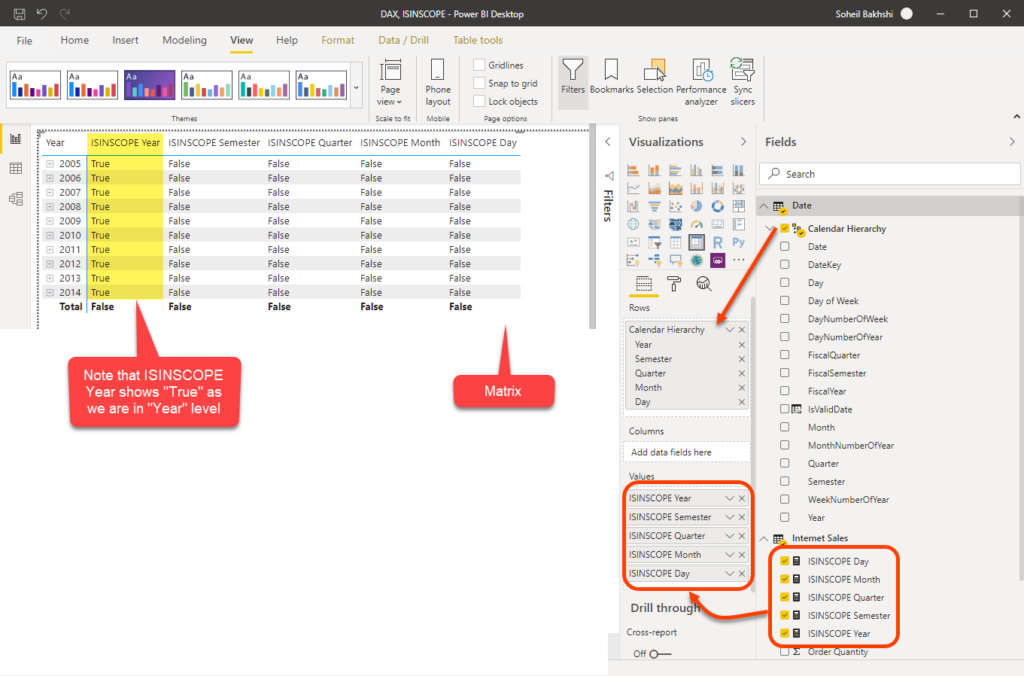The height and width of the screenshot is (676, 1024).
Task: Apply the last visible theme thumbnail
Action: click(x=321, y=85)
